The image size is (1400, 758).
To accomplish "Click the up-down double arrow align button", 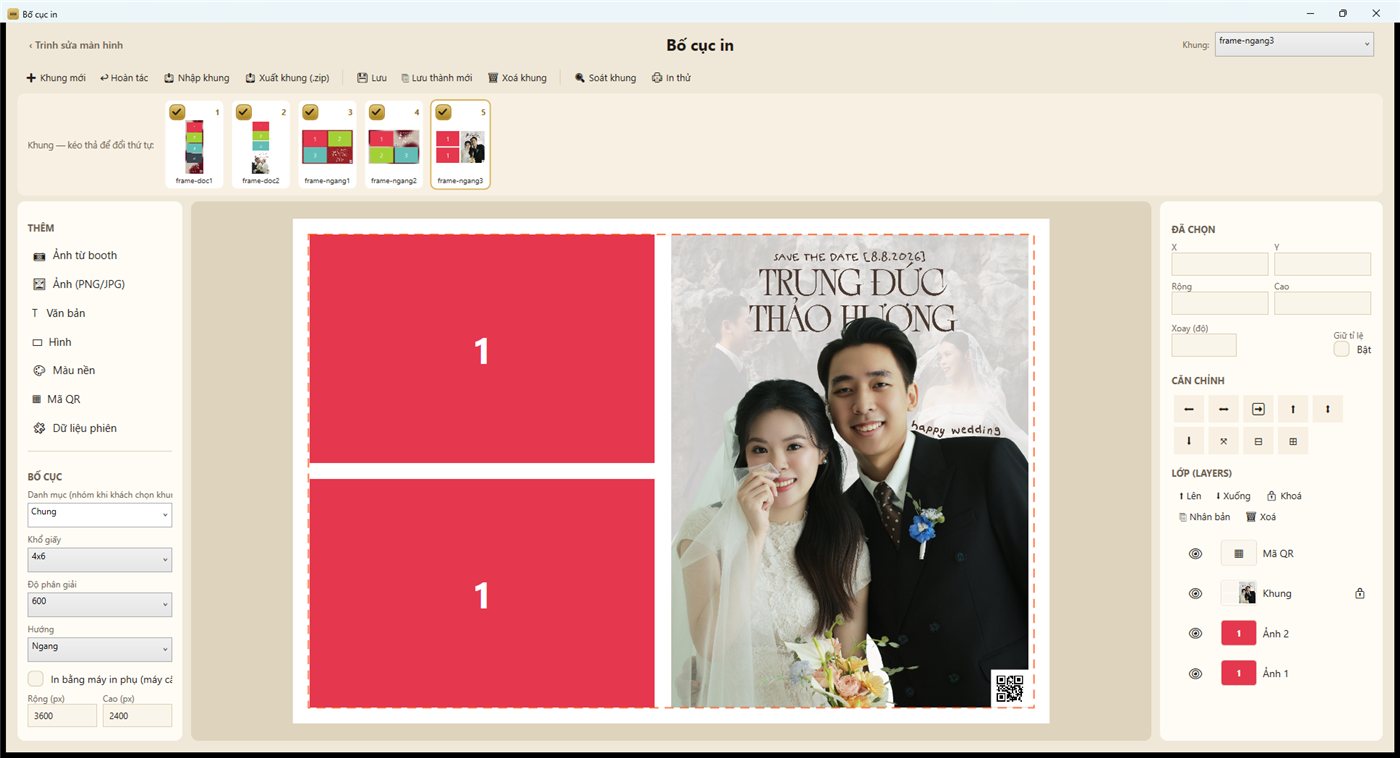I will pos(1328,409).
